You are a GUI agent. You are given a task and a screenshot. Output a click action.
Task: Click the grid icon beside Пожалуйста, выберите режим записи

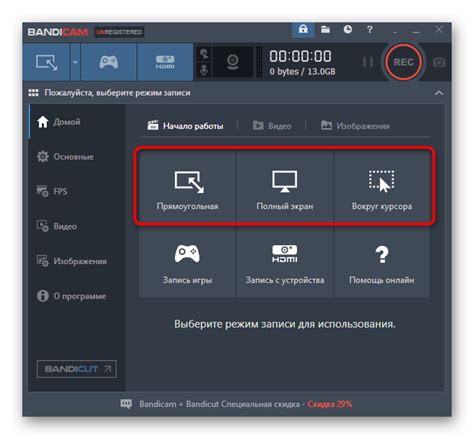(33, 93)
